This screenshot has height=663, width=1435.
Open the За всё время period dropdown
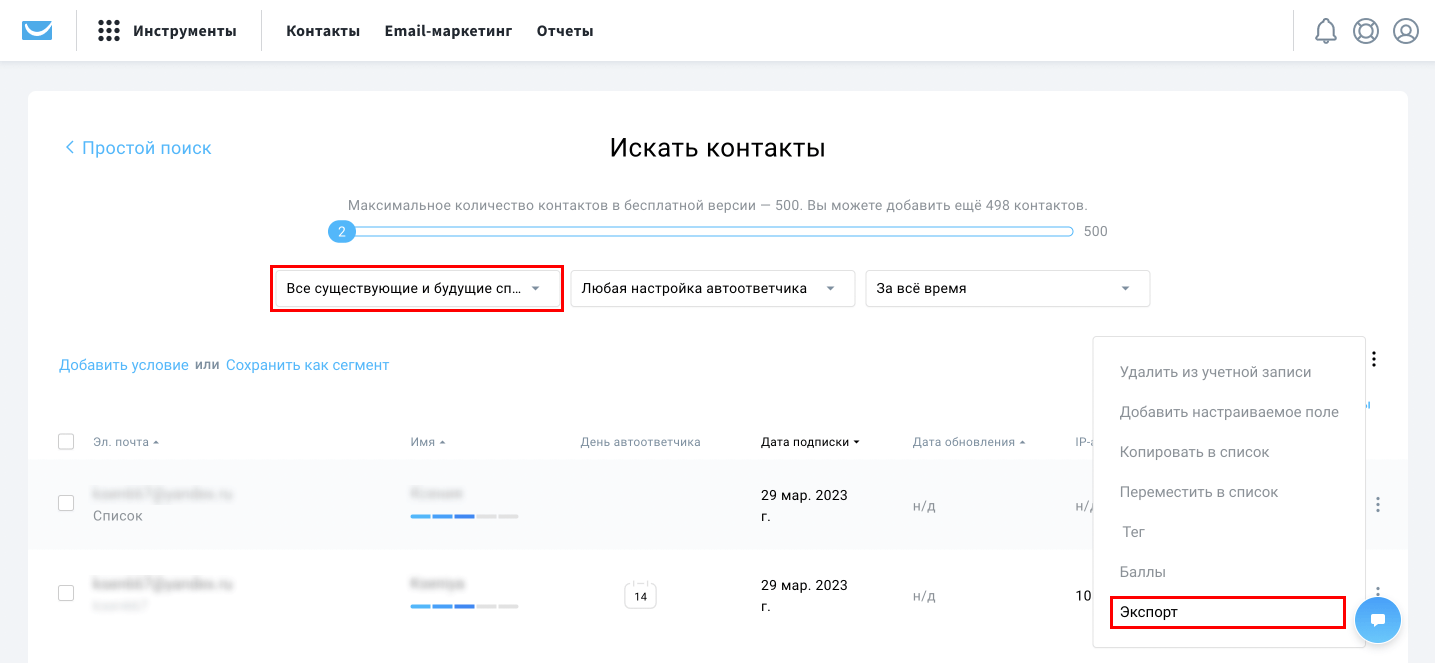(x=1007, y=288)
